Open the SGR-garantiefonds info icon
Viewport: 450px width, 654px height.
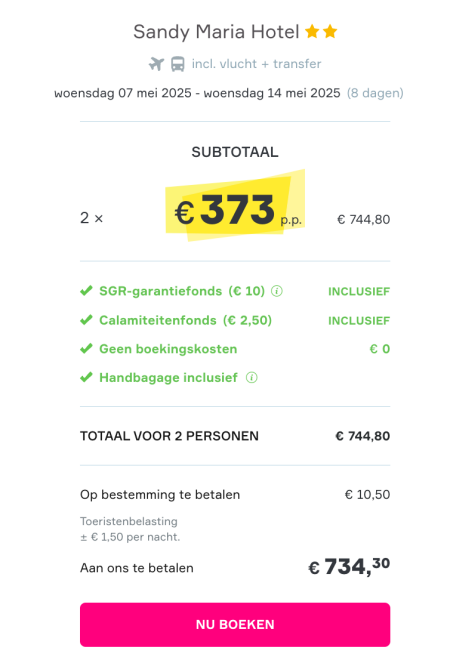coord(277,291)
